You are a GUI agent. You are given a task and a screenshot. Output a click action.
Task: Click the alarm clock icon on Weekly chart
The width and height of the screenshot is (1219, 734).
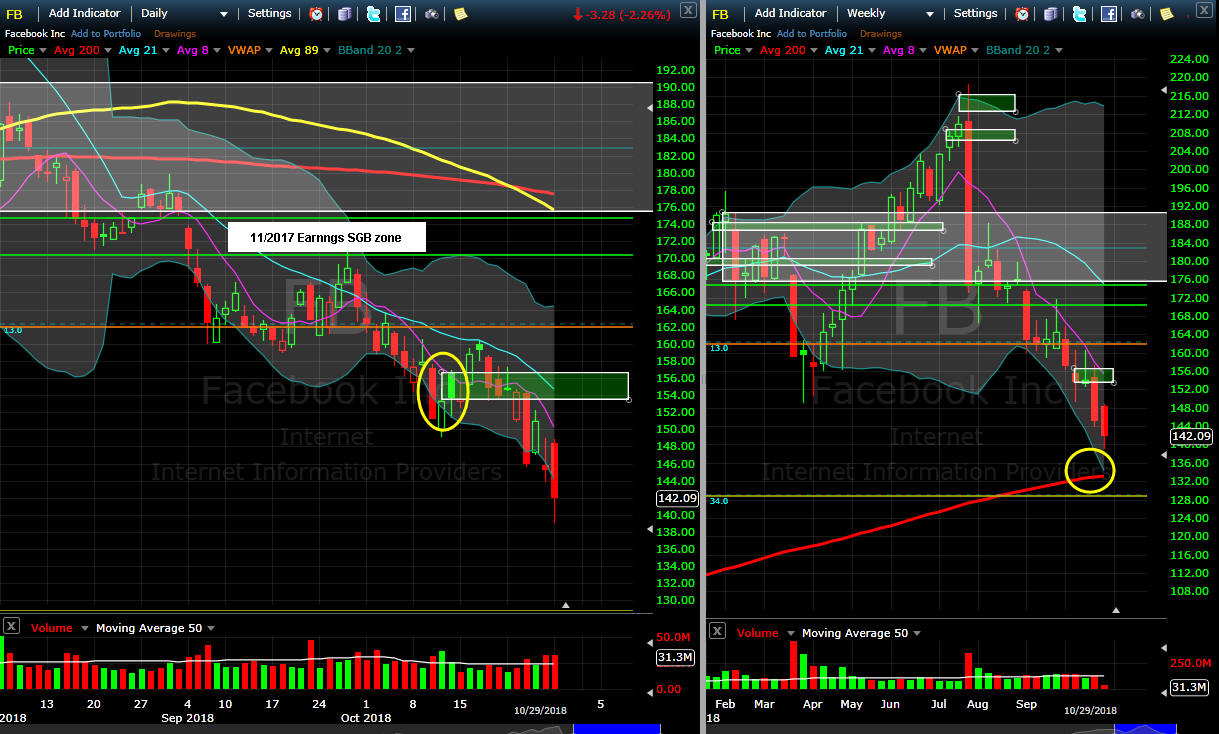click(x=1022, y=14)
